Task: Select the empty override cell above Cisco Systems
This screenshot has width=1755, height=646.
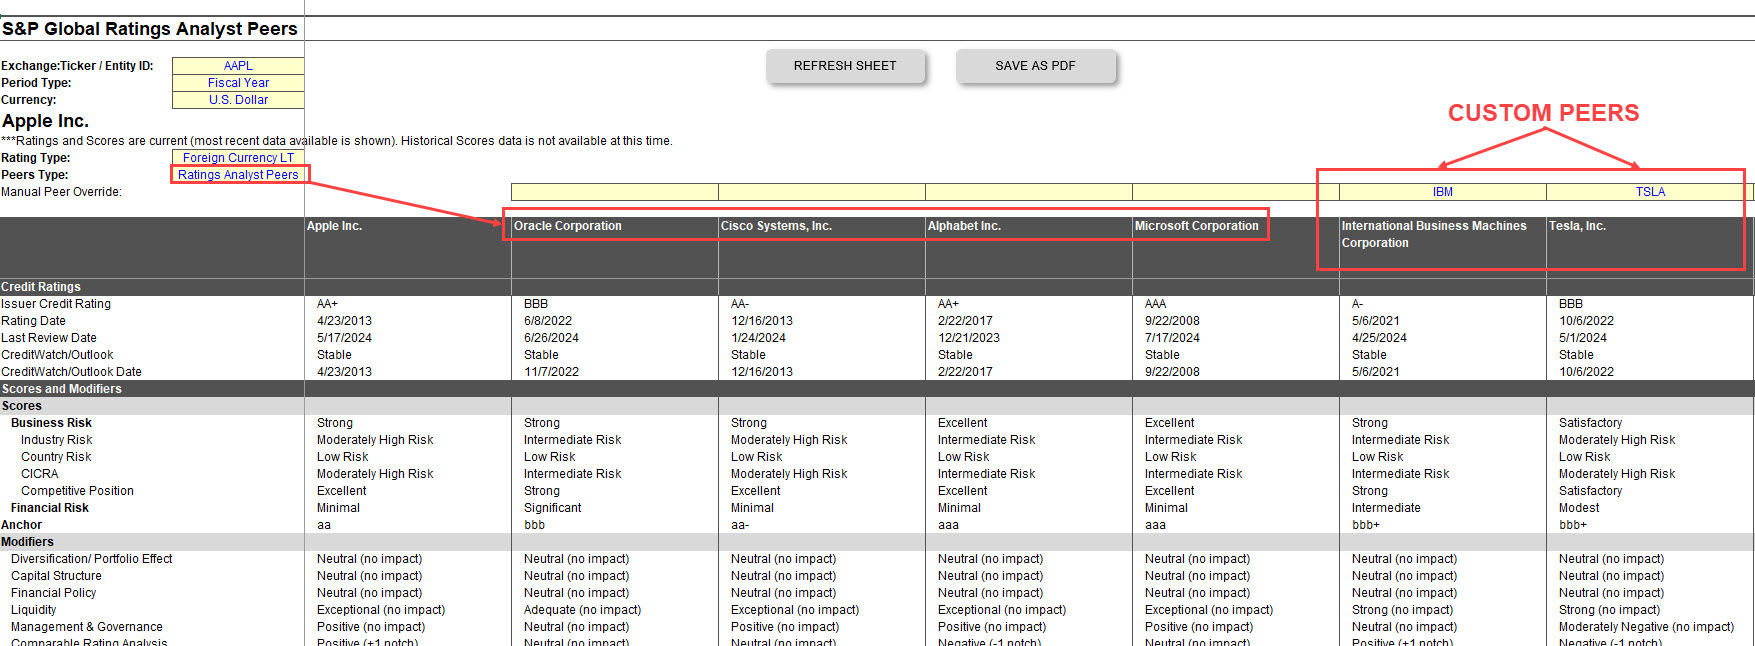Action: point(822,192)
